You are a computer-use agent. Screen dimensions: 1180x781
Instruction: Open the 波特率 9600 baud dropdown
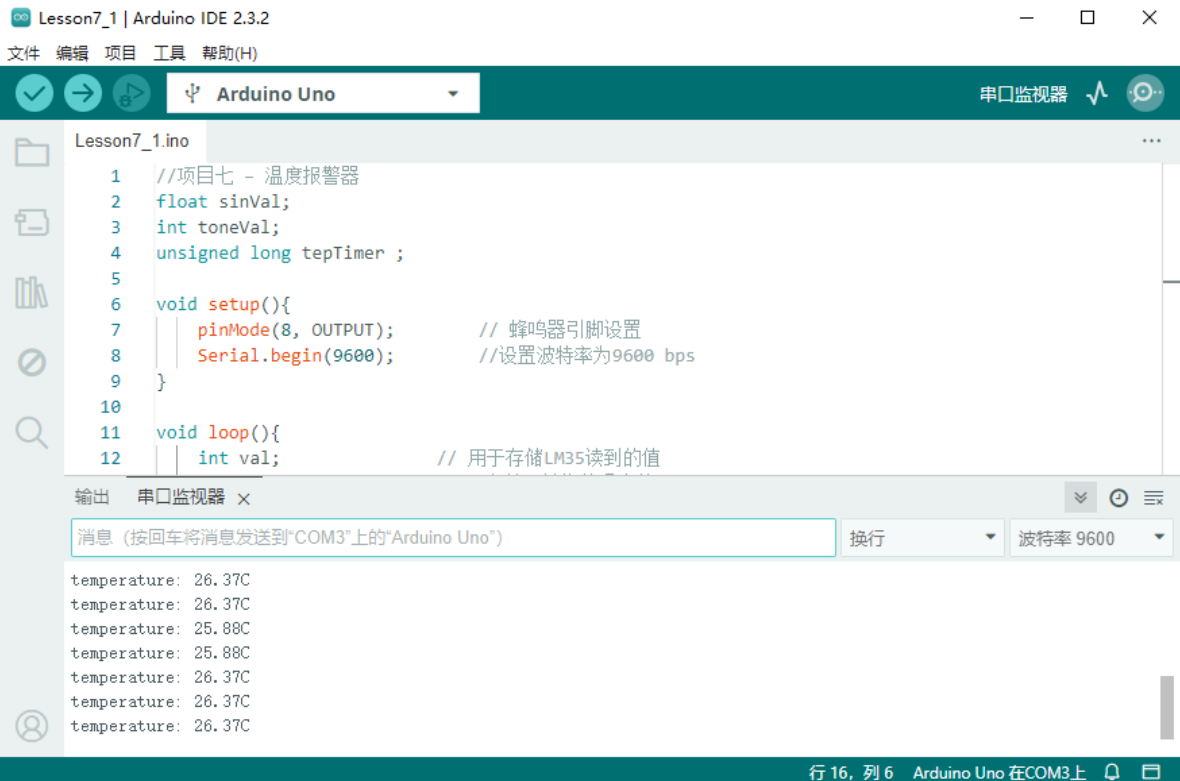pos(1090,538)
